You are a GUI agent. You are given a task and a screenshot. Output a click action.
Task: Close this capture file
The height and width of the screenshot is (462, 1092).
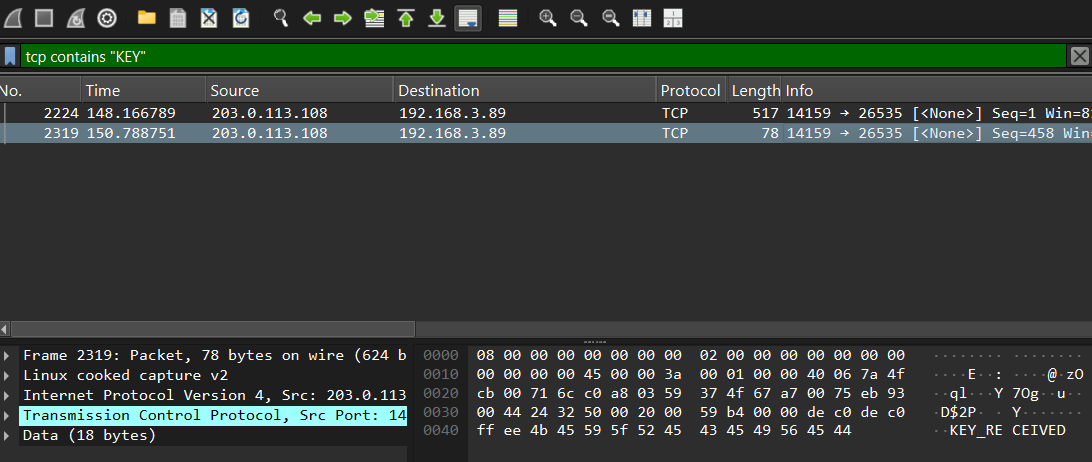[209, 18]
